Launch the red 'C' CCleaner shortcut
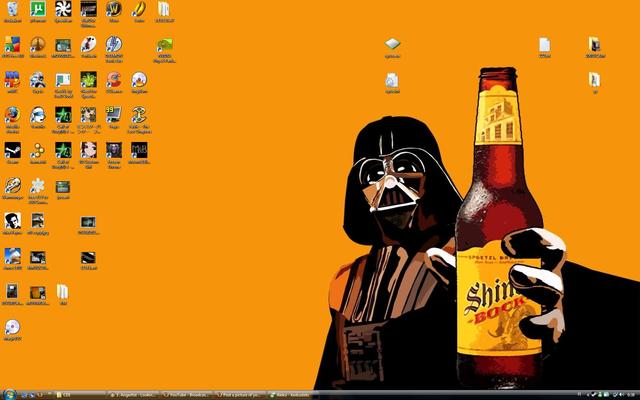Viewport: 640px width, 400px height. click(x=114, y=80)
